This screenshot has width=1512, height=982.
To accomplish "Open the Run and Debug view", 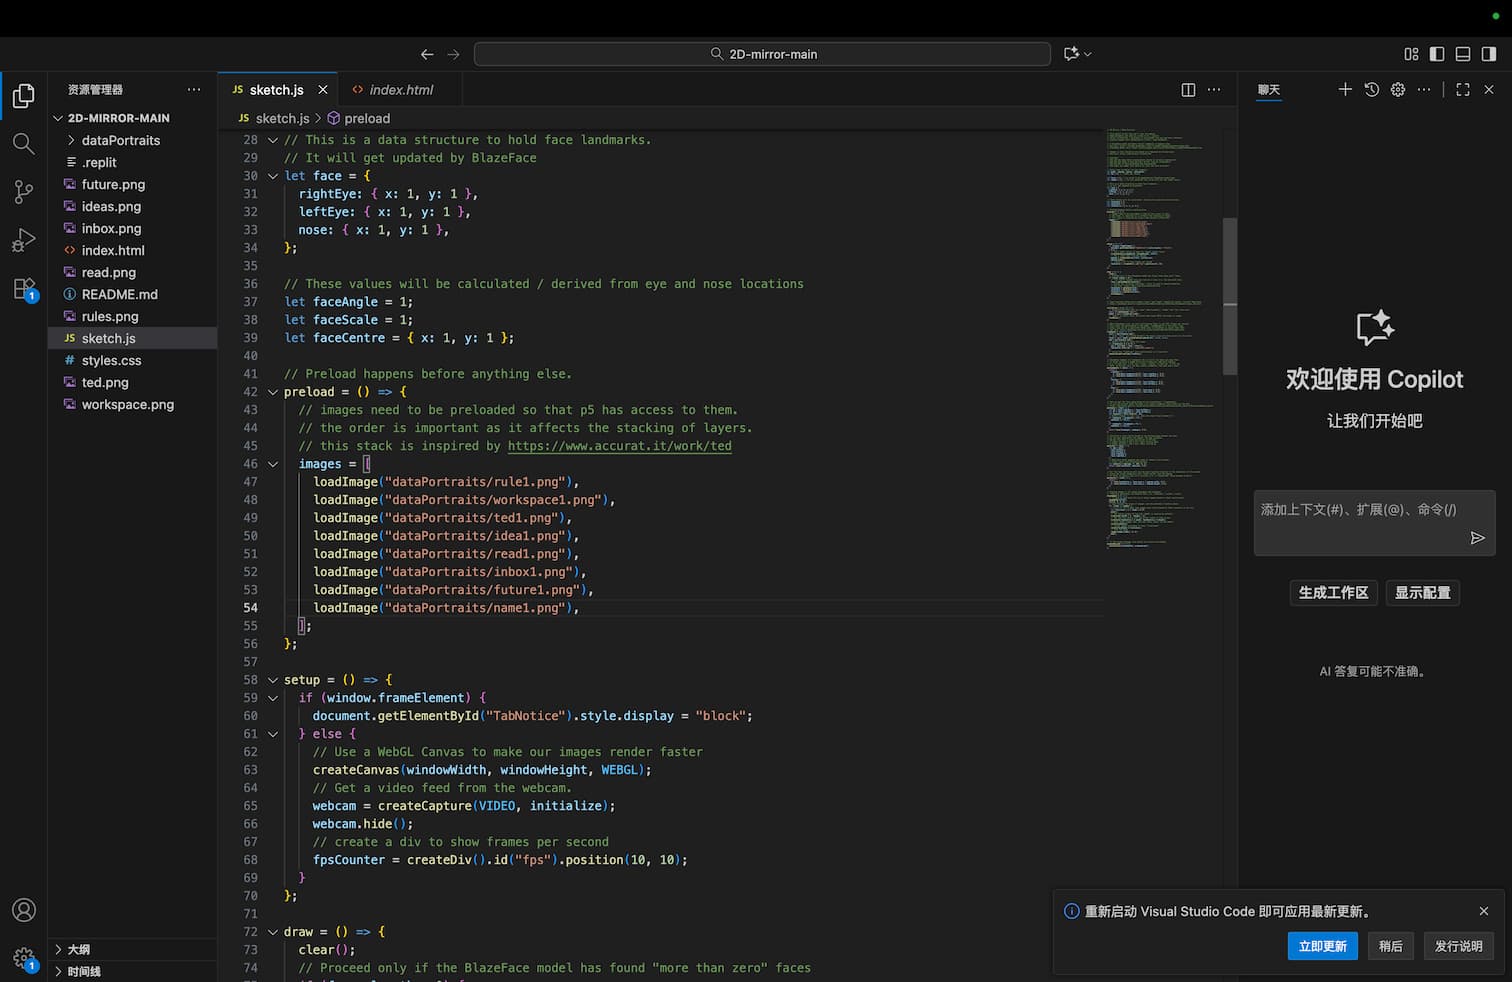I will pos(23,240).
